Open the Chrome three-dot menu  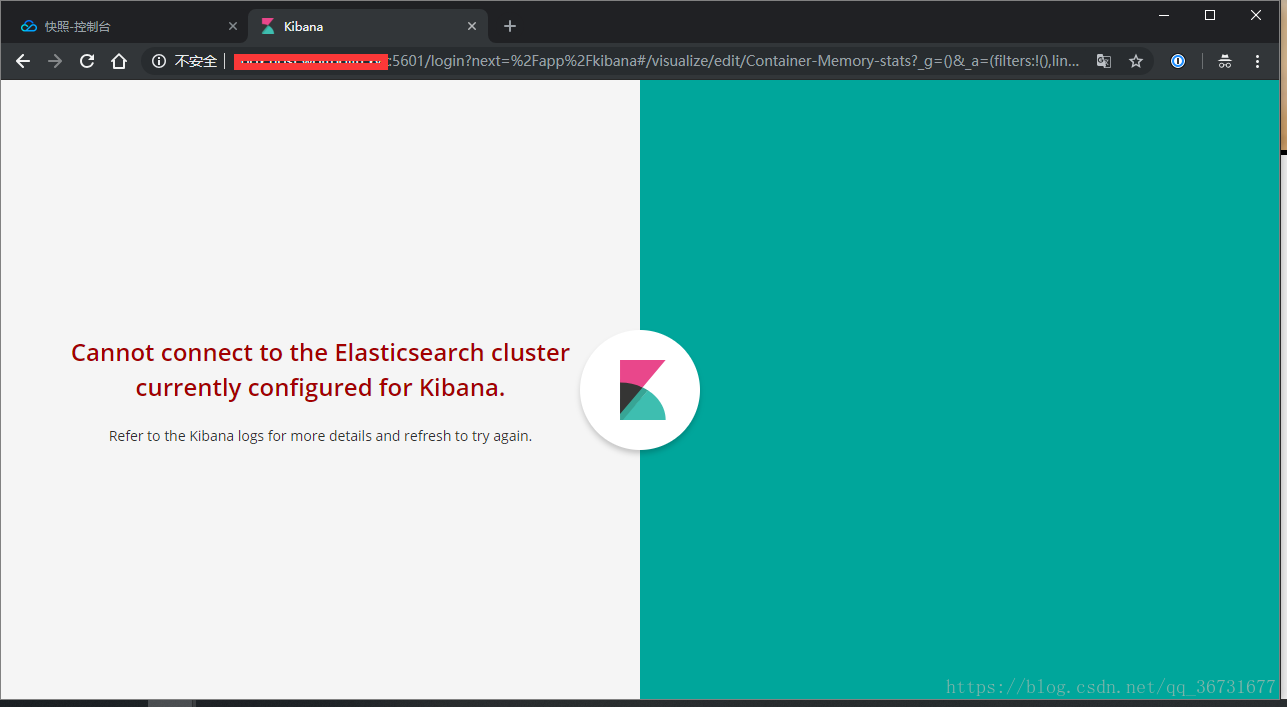[1258, 61]
